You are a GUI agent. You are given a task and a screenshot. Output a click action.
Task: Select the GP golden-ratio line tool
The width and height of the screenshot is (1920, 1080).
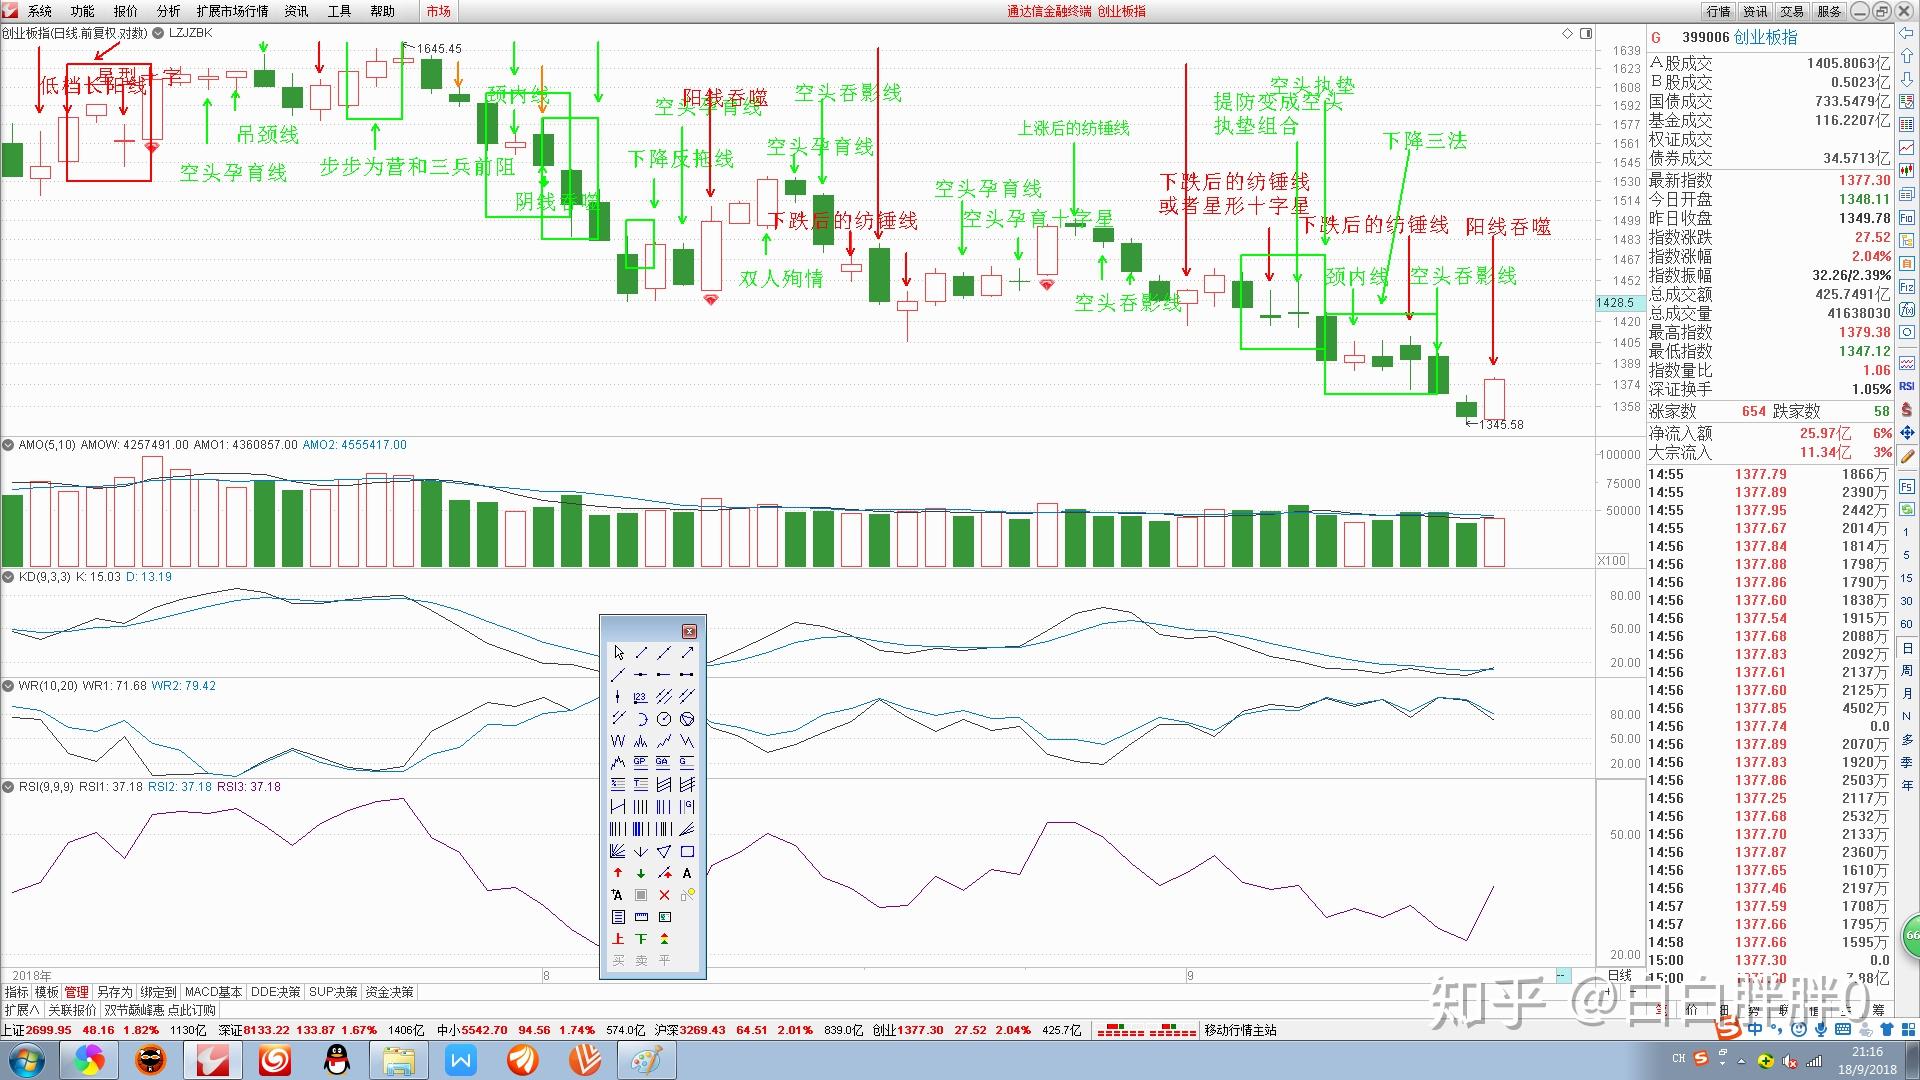point(641,762)
